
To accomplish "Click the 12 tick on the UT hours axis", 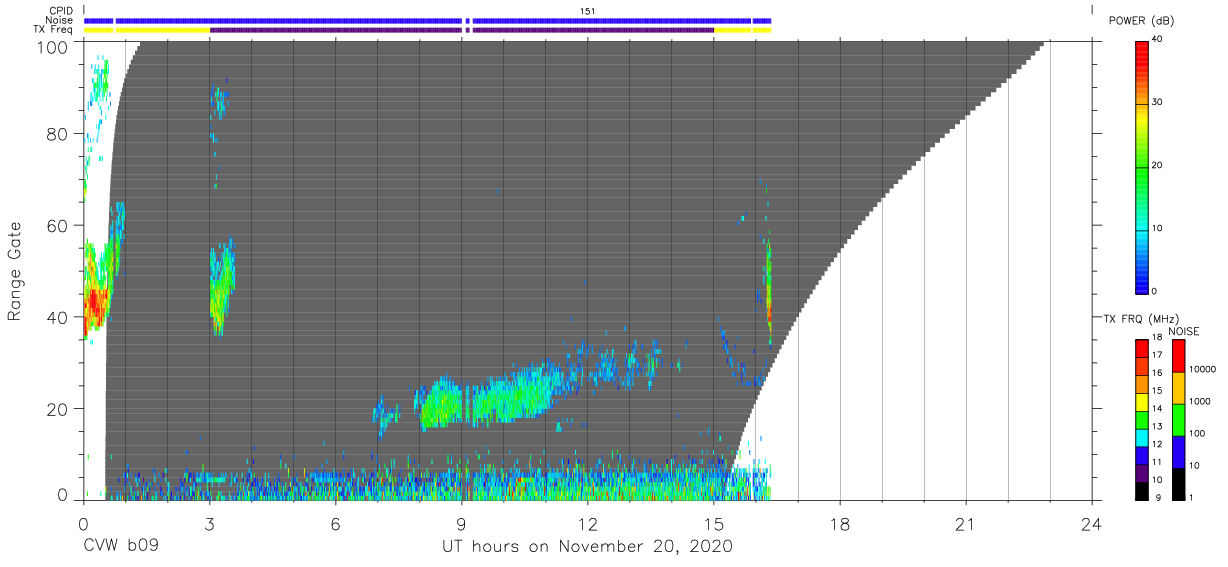I will pyautogui.click(x=588, y=523).
